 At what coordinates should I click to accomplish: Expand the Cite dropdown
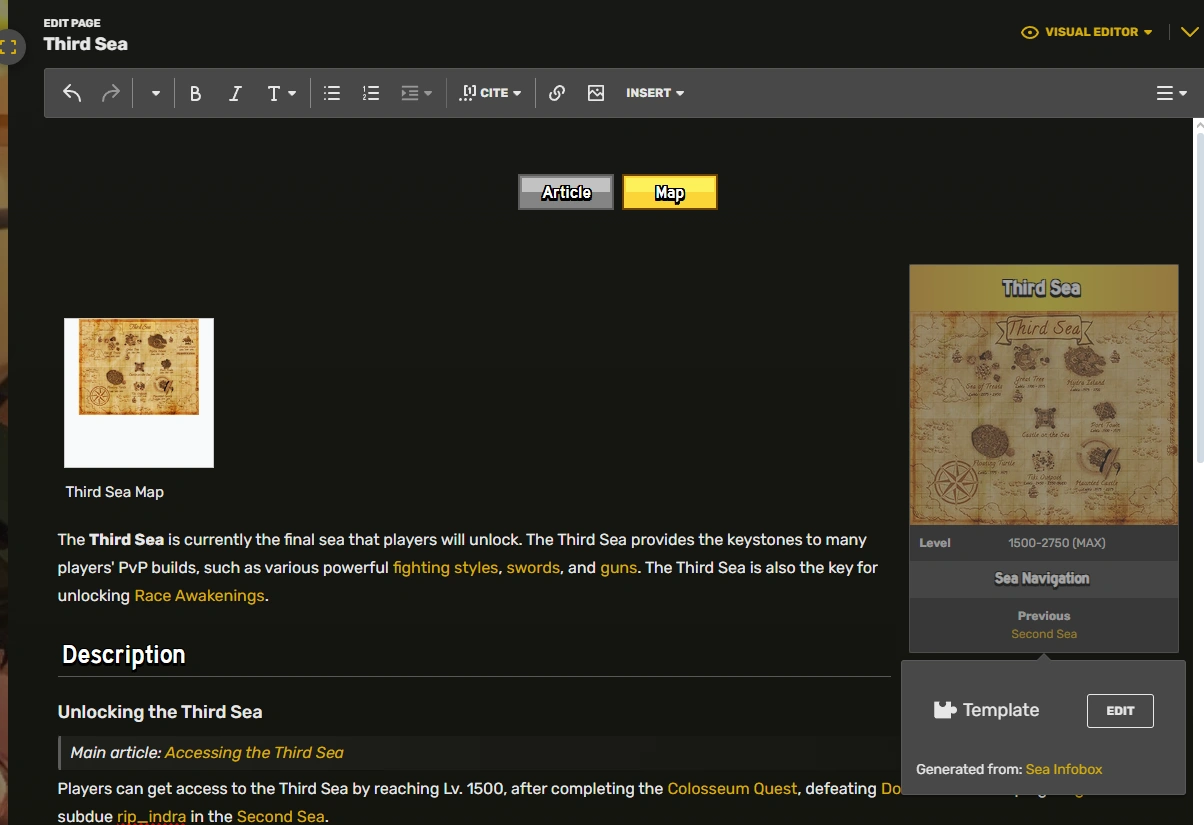(490, 93)
